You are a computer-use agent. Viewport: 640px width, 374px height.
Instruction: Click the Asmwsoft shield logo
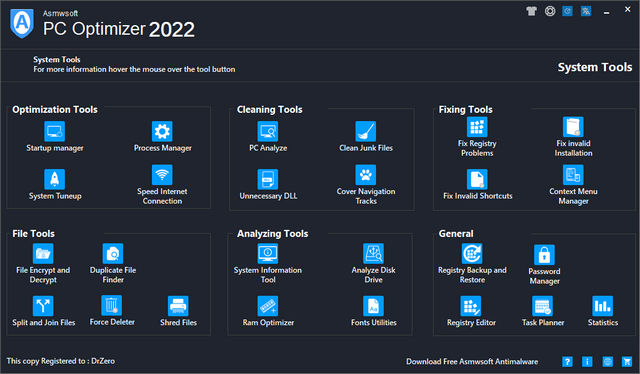[x=22, y=24]
